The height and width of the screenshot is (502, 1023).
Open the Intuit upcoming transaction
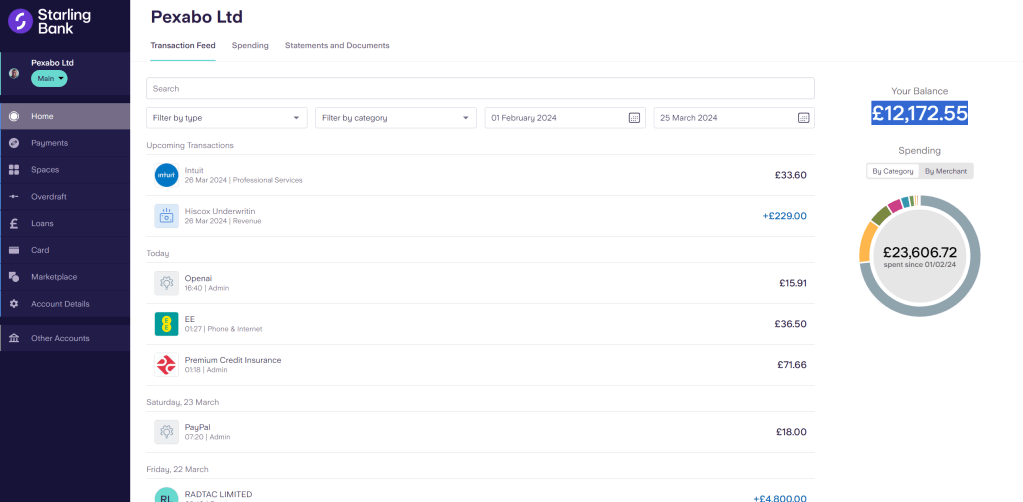480,175
